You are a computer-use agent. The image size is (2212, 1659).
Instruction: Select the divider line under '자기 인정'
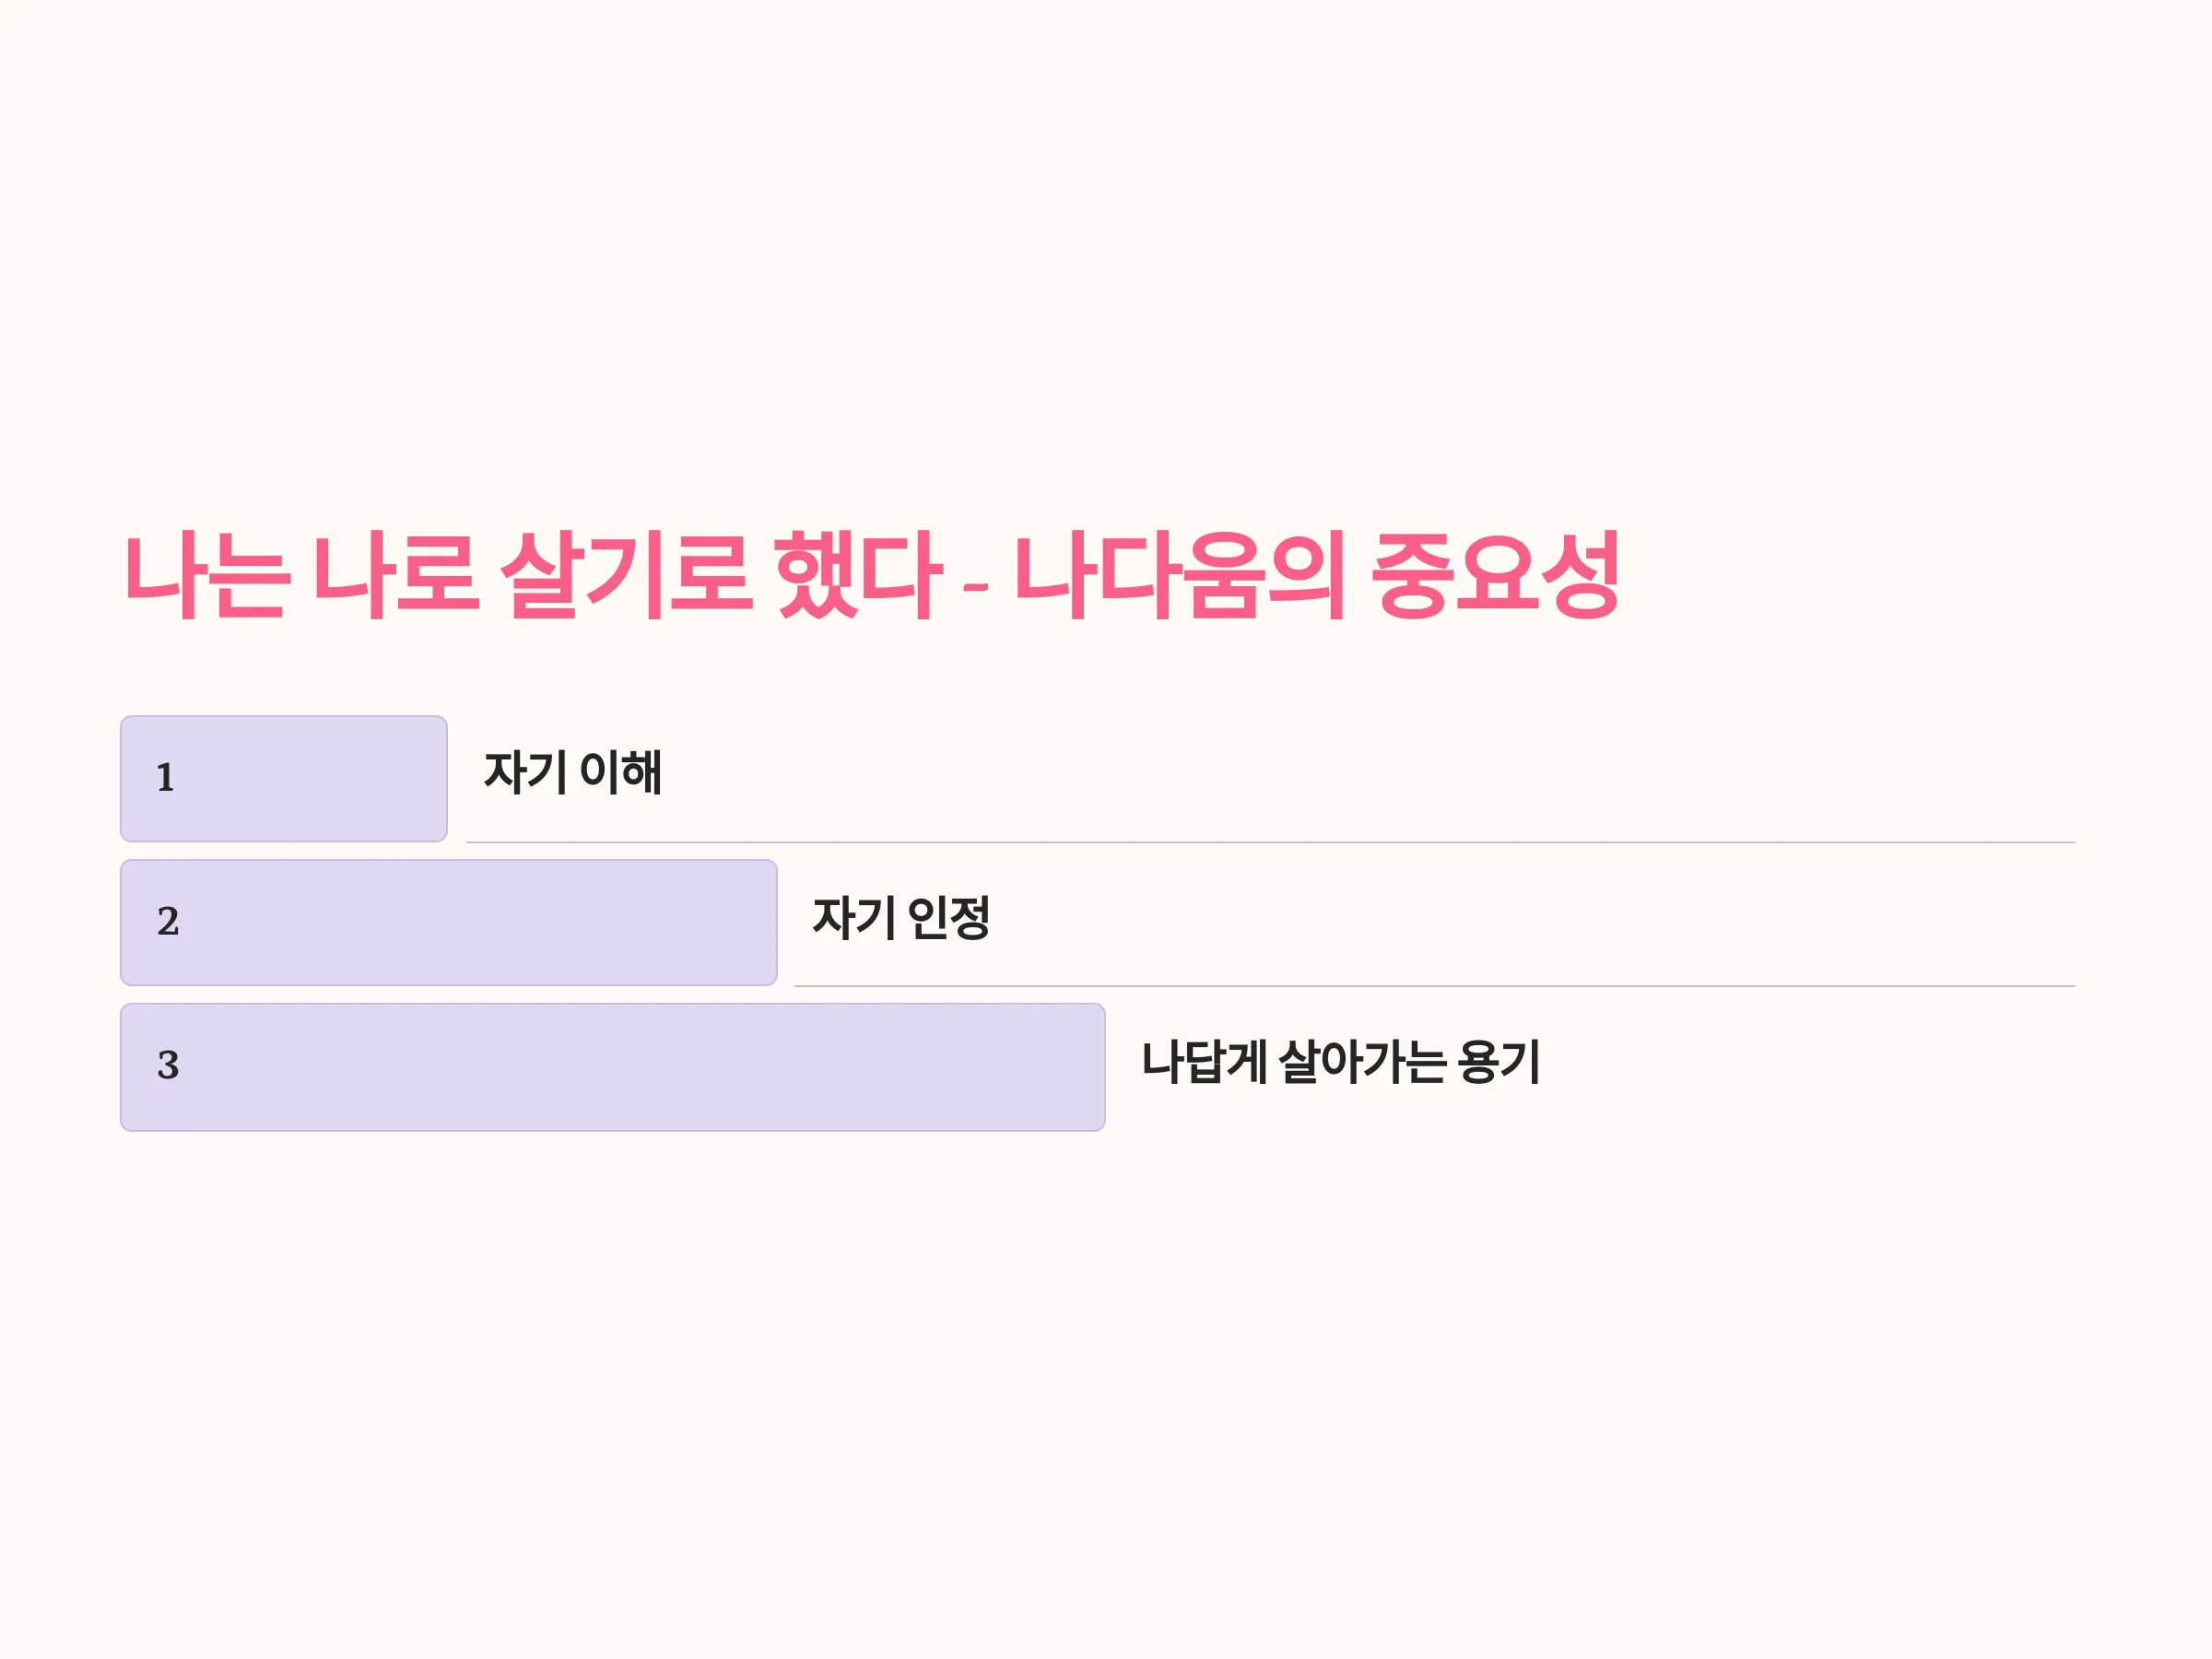coord(1435,986)
